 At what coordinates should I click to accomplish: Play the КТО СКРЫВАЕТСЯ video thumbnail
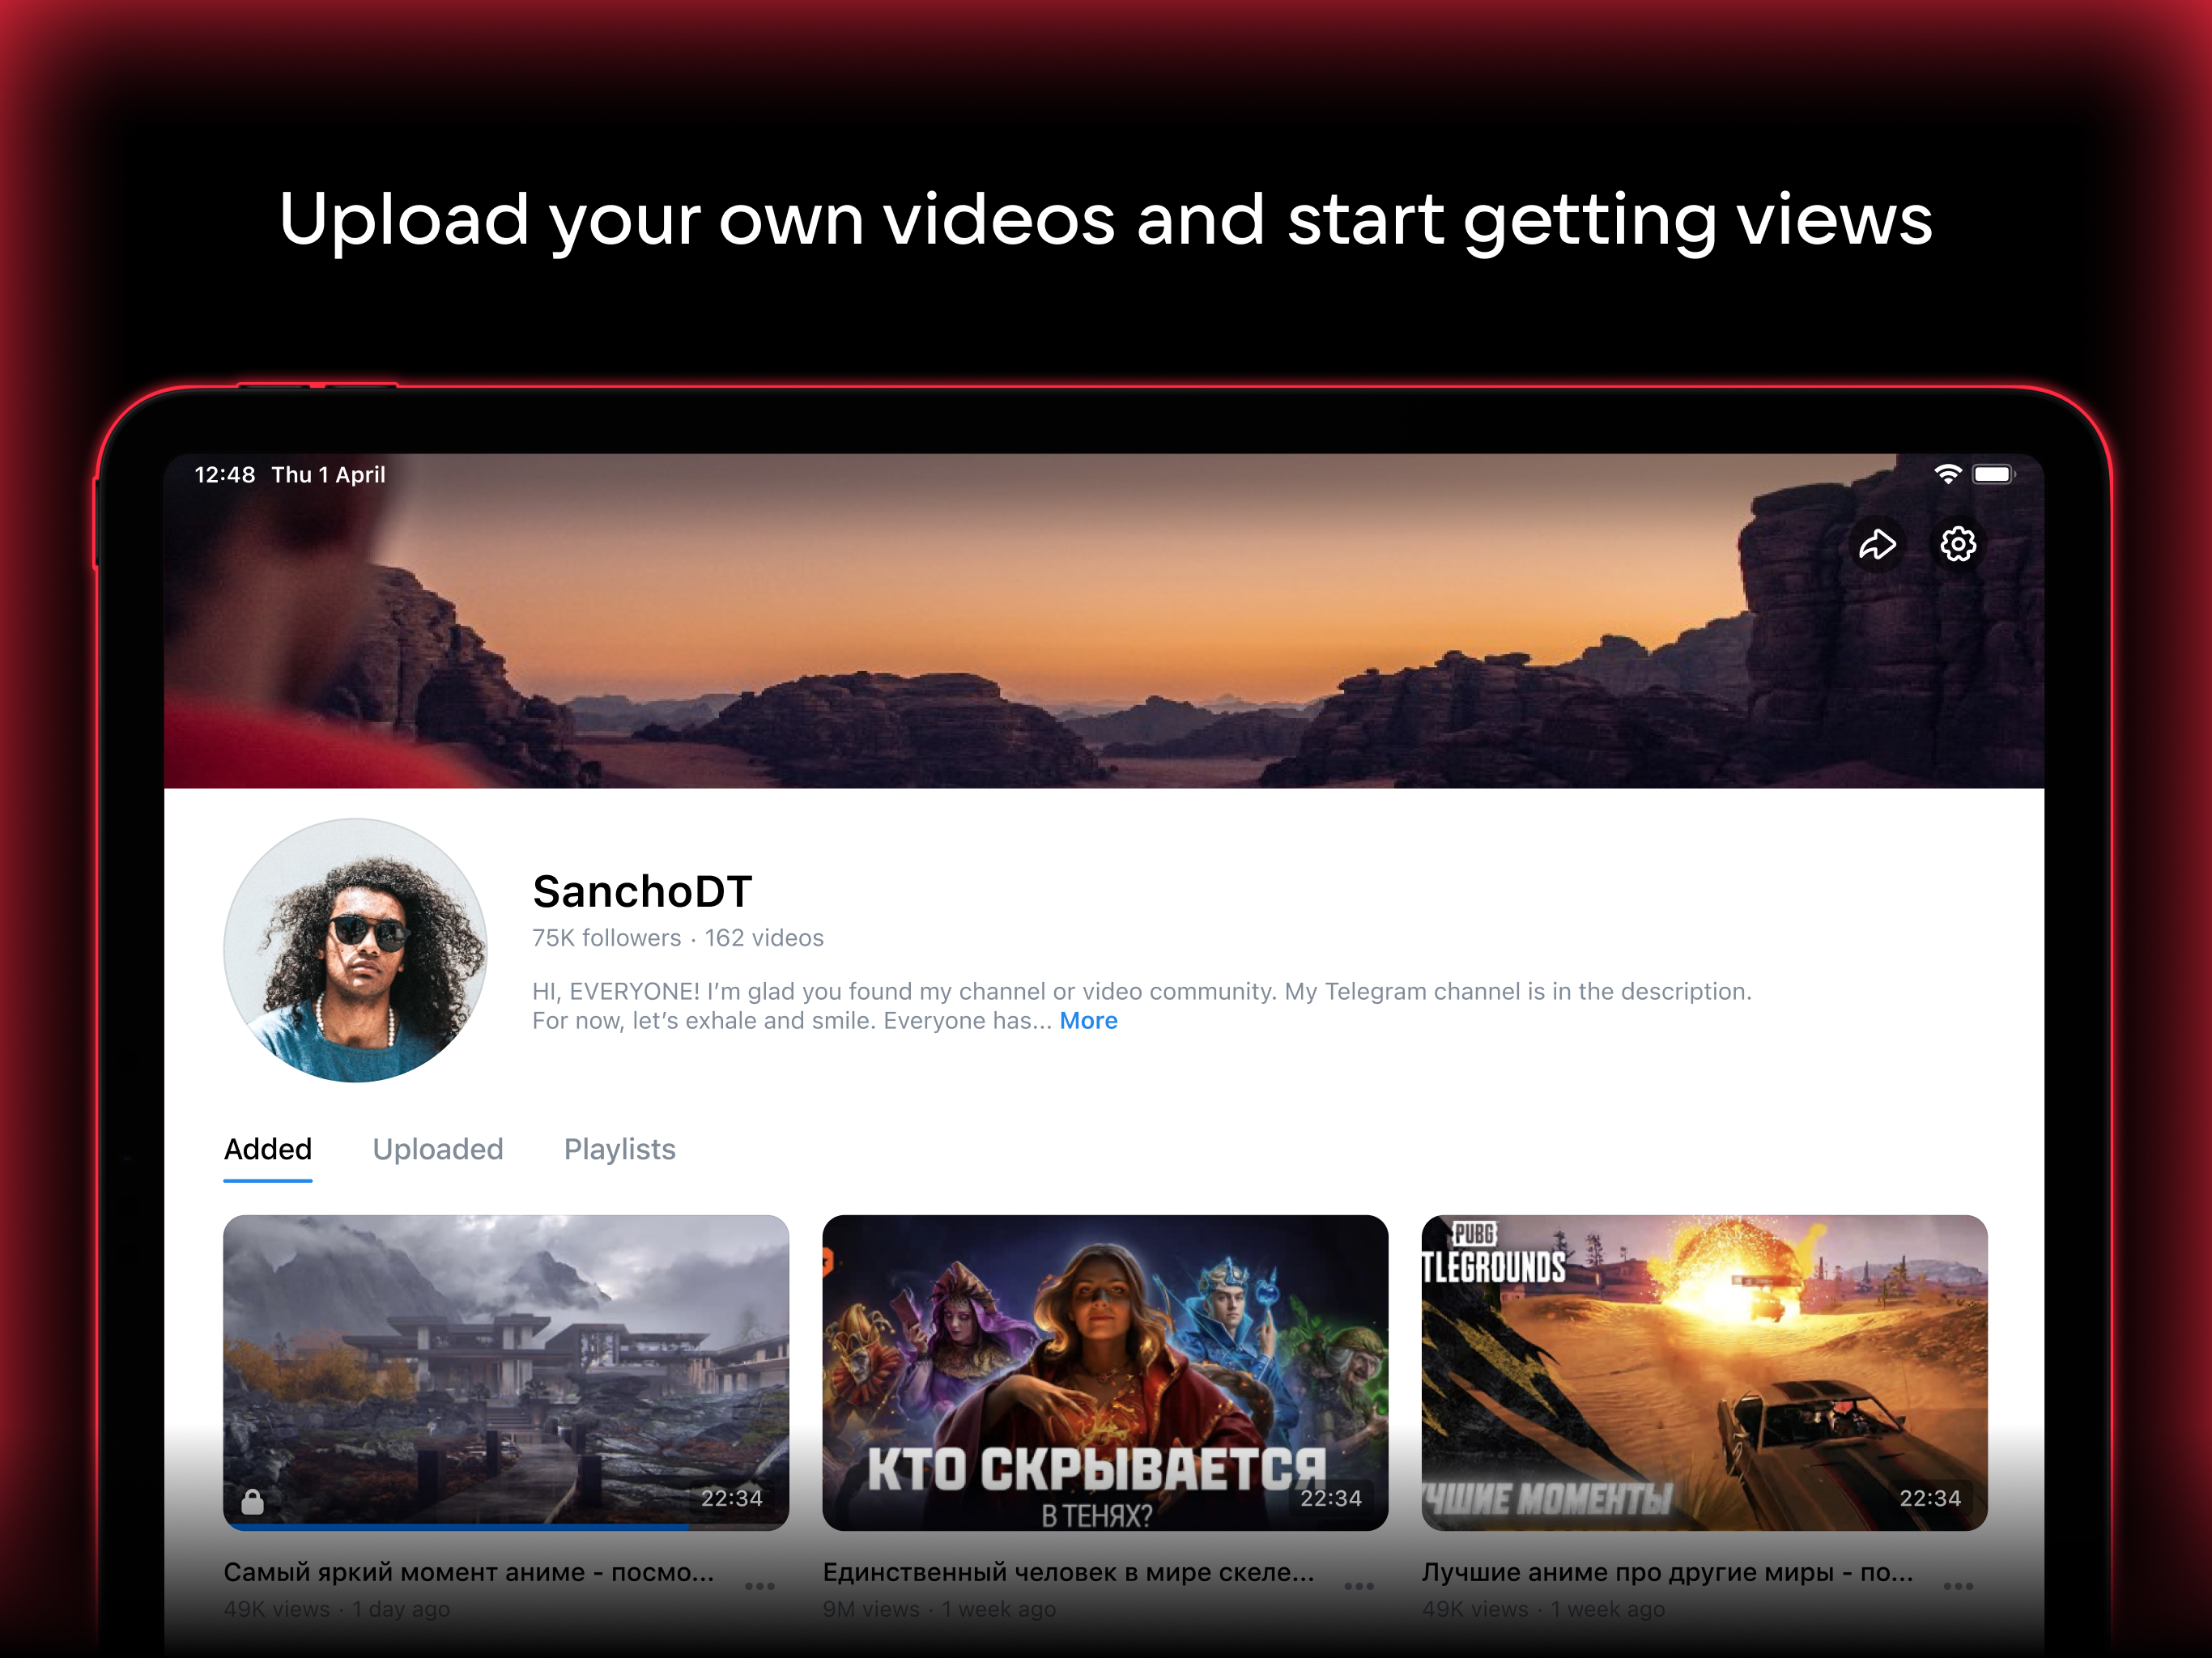pos(1105,1360)
